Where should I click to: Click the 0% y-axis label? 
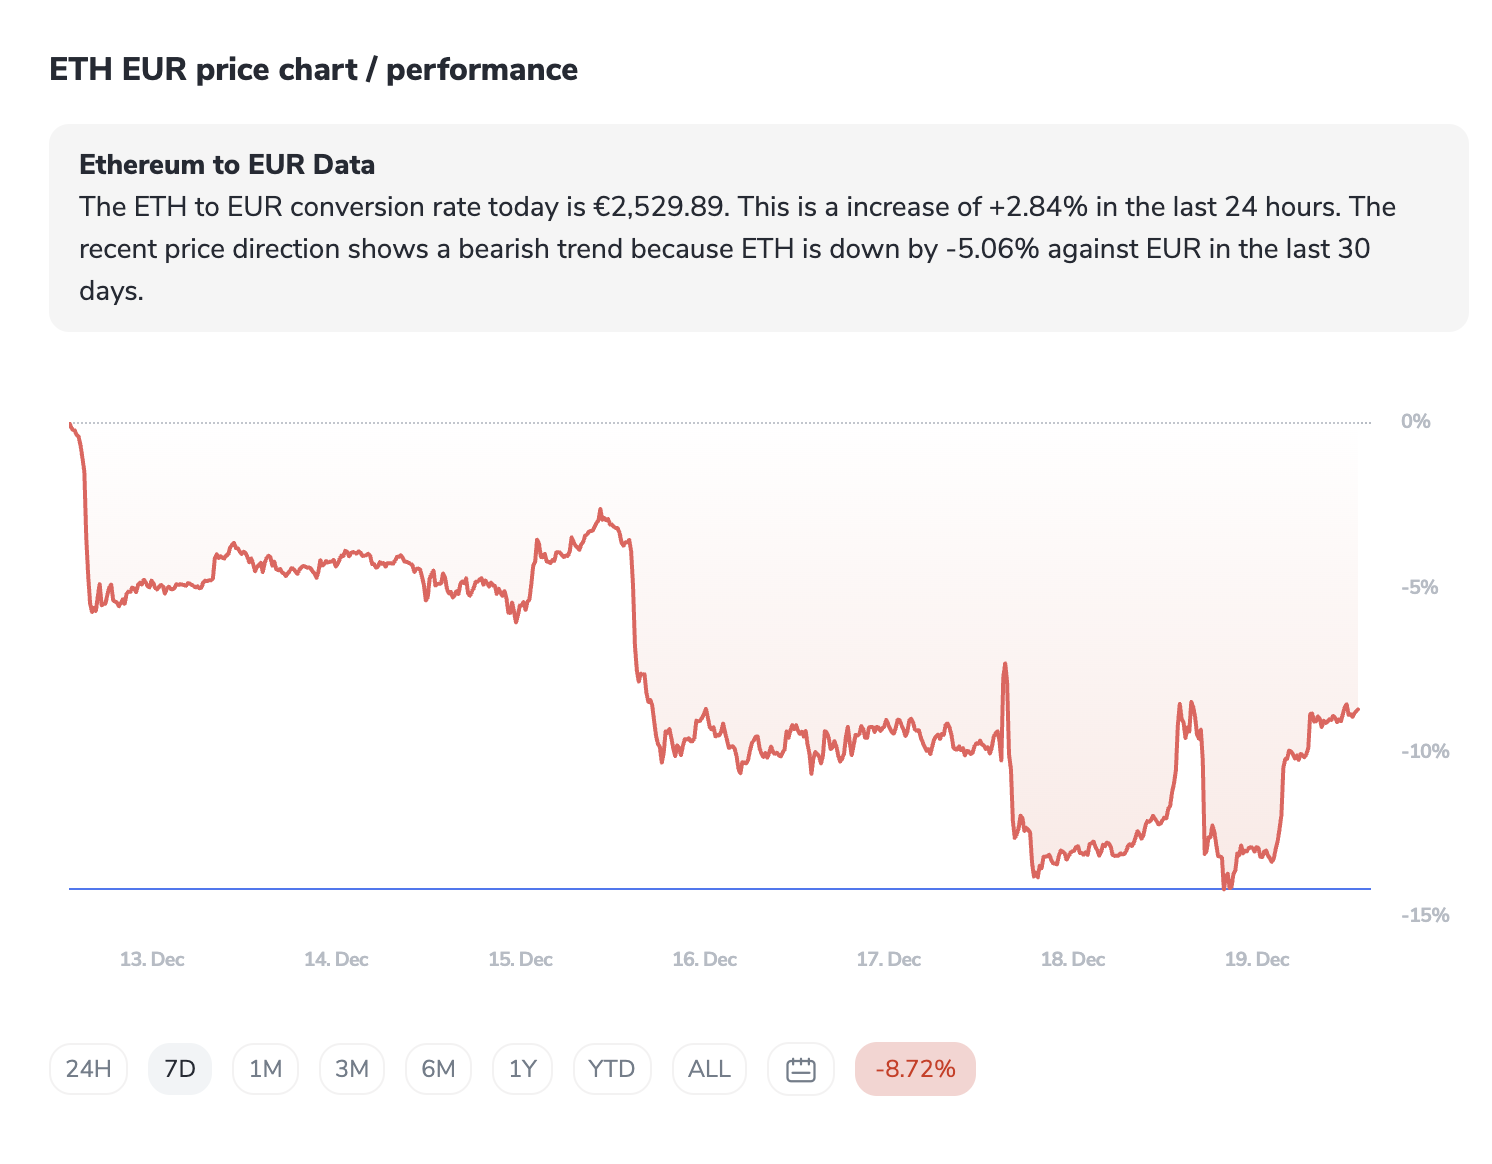pos(1416,421)
